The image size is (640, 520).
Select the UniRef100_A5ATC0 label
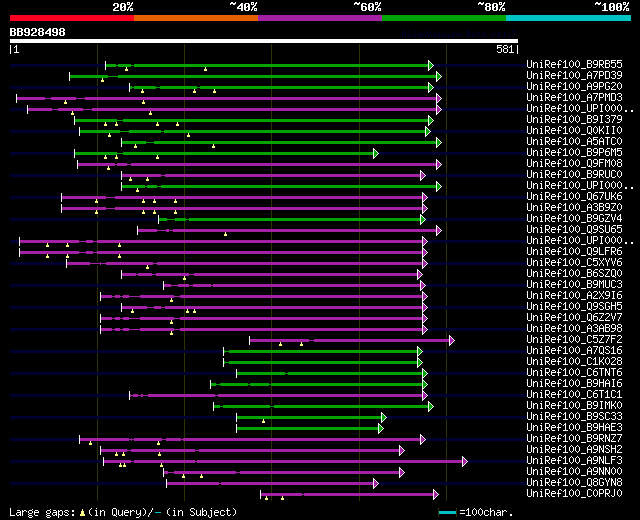[x=574, y=142]
